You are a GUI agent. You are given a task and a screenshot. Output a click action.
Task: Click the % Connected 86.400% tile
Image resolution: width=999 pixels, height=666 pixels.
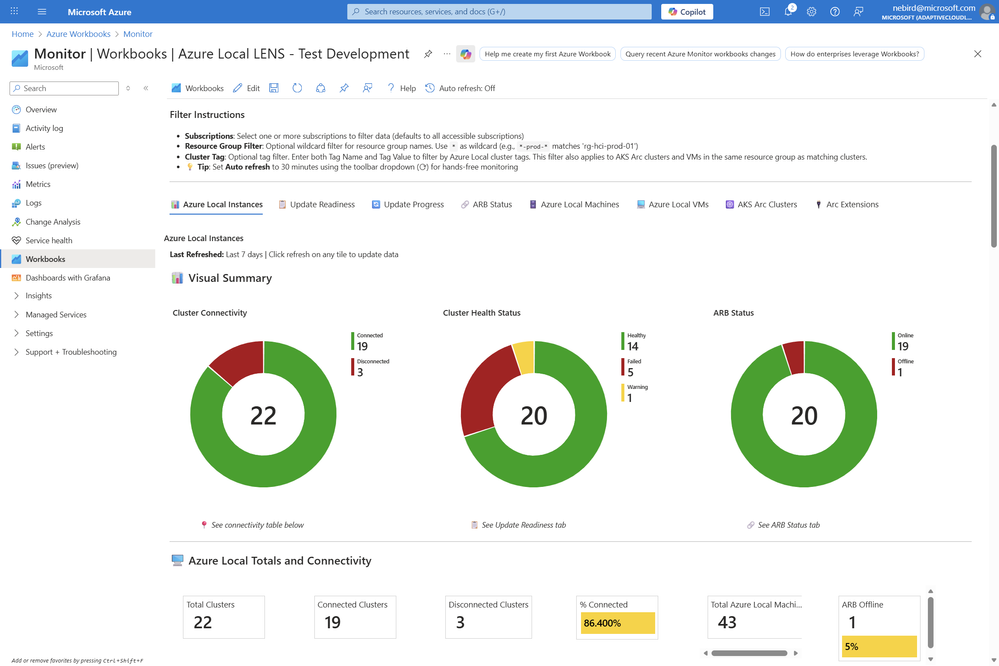click(617, 617)
